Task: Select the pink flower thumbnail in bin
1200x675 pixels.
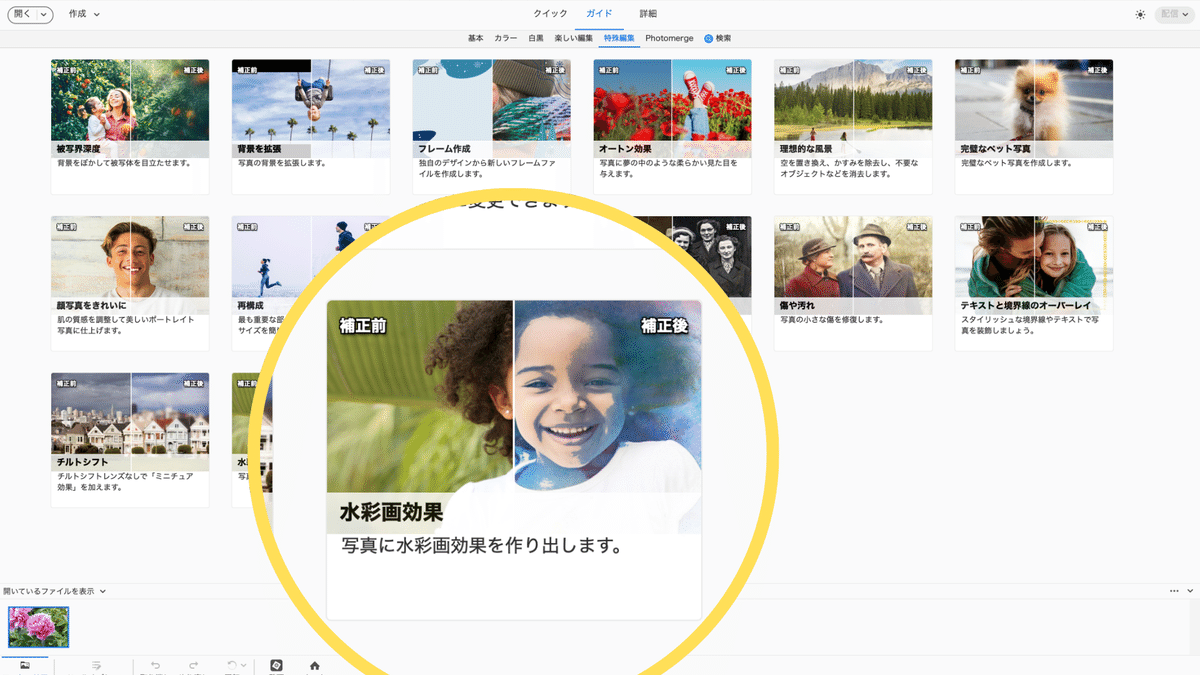Action: tap(39, 627)
